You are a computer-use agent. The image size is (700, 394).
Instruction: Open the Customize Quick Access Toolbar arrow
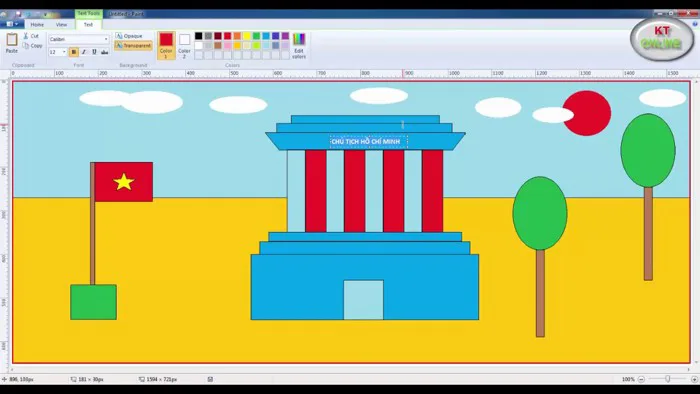point(45,14)
